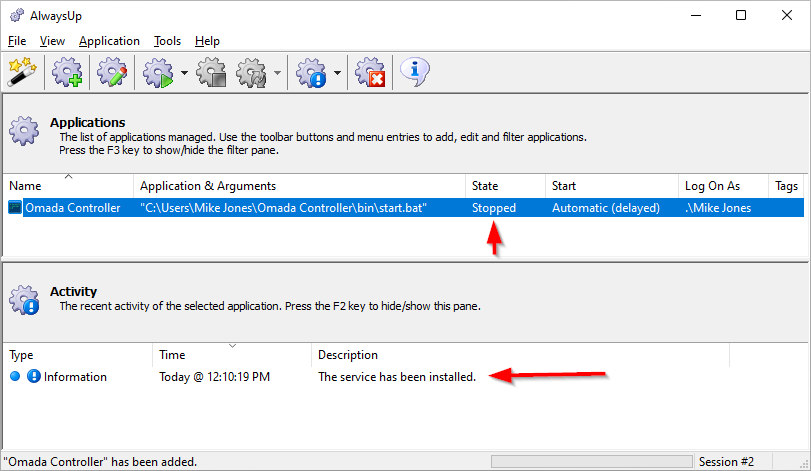Click the Type column header in Activity
This screenshot has height=471, width=811.
78,355
